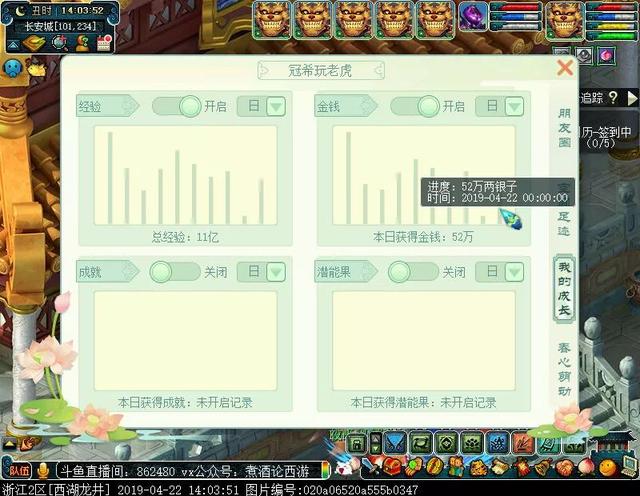Screen dimensions: 640x496
Task: Click the yellow fish icon beside blue ghost
Action: [x=37, y=69]
